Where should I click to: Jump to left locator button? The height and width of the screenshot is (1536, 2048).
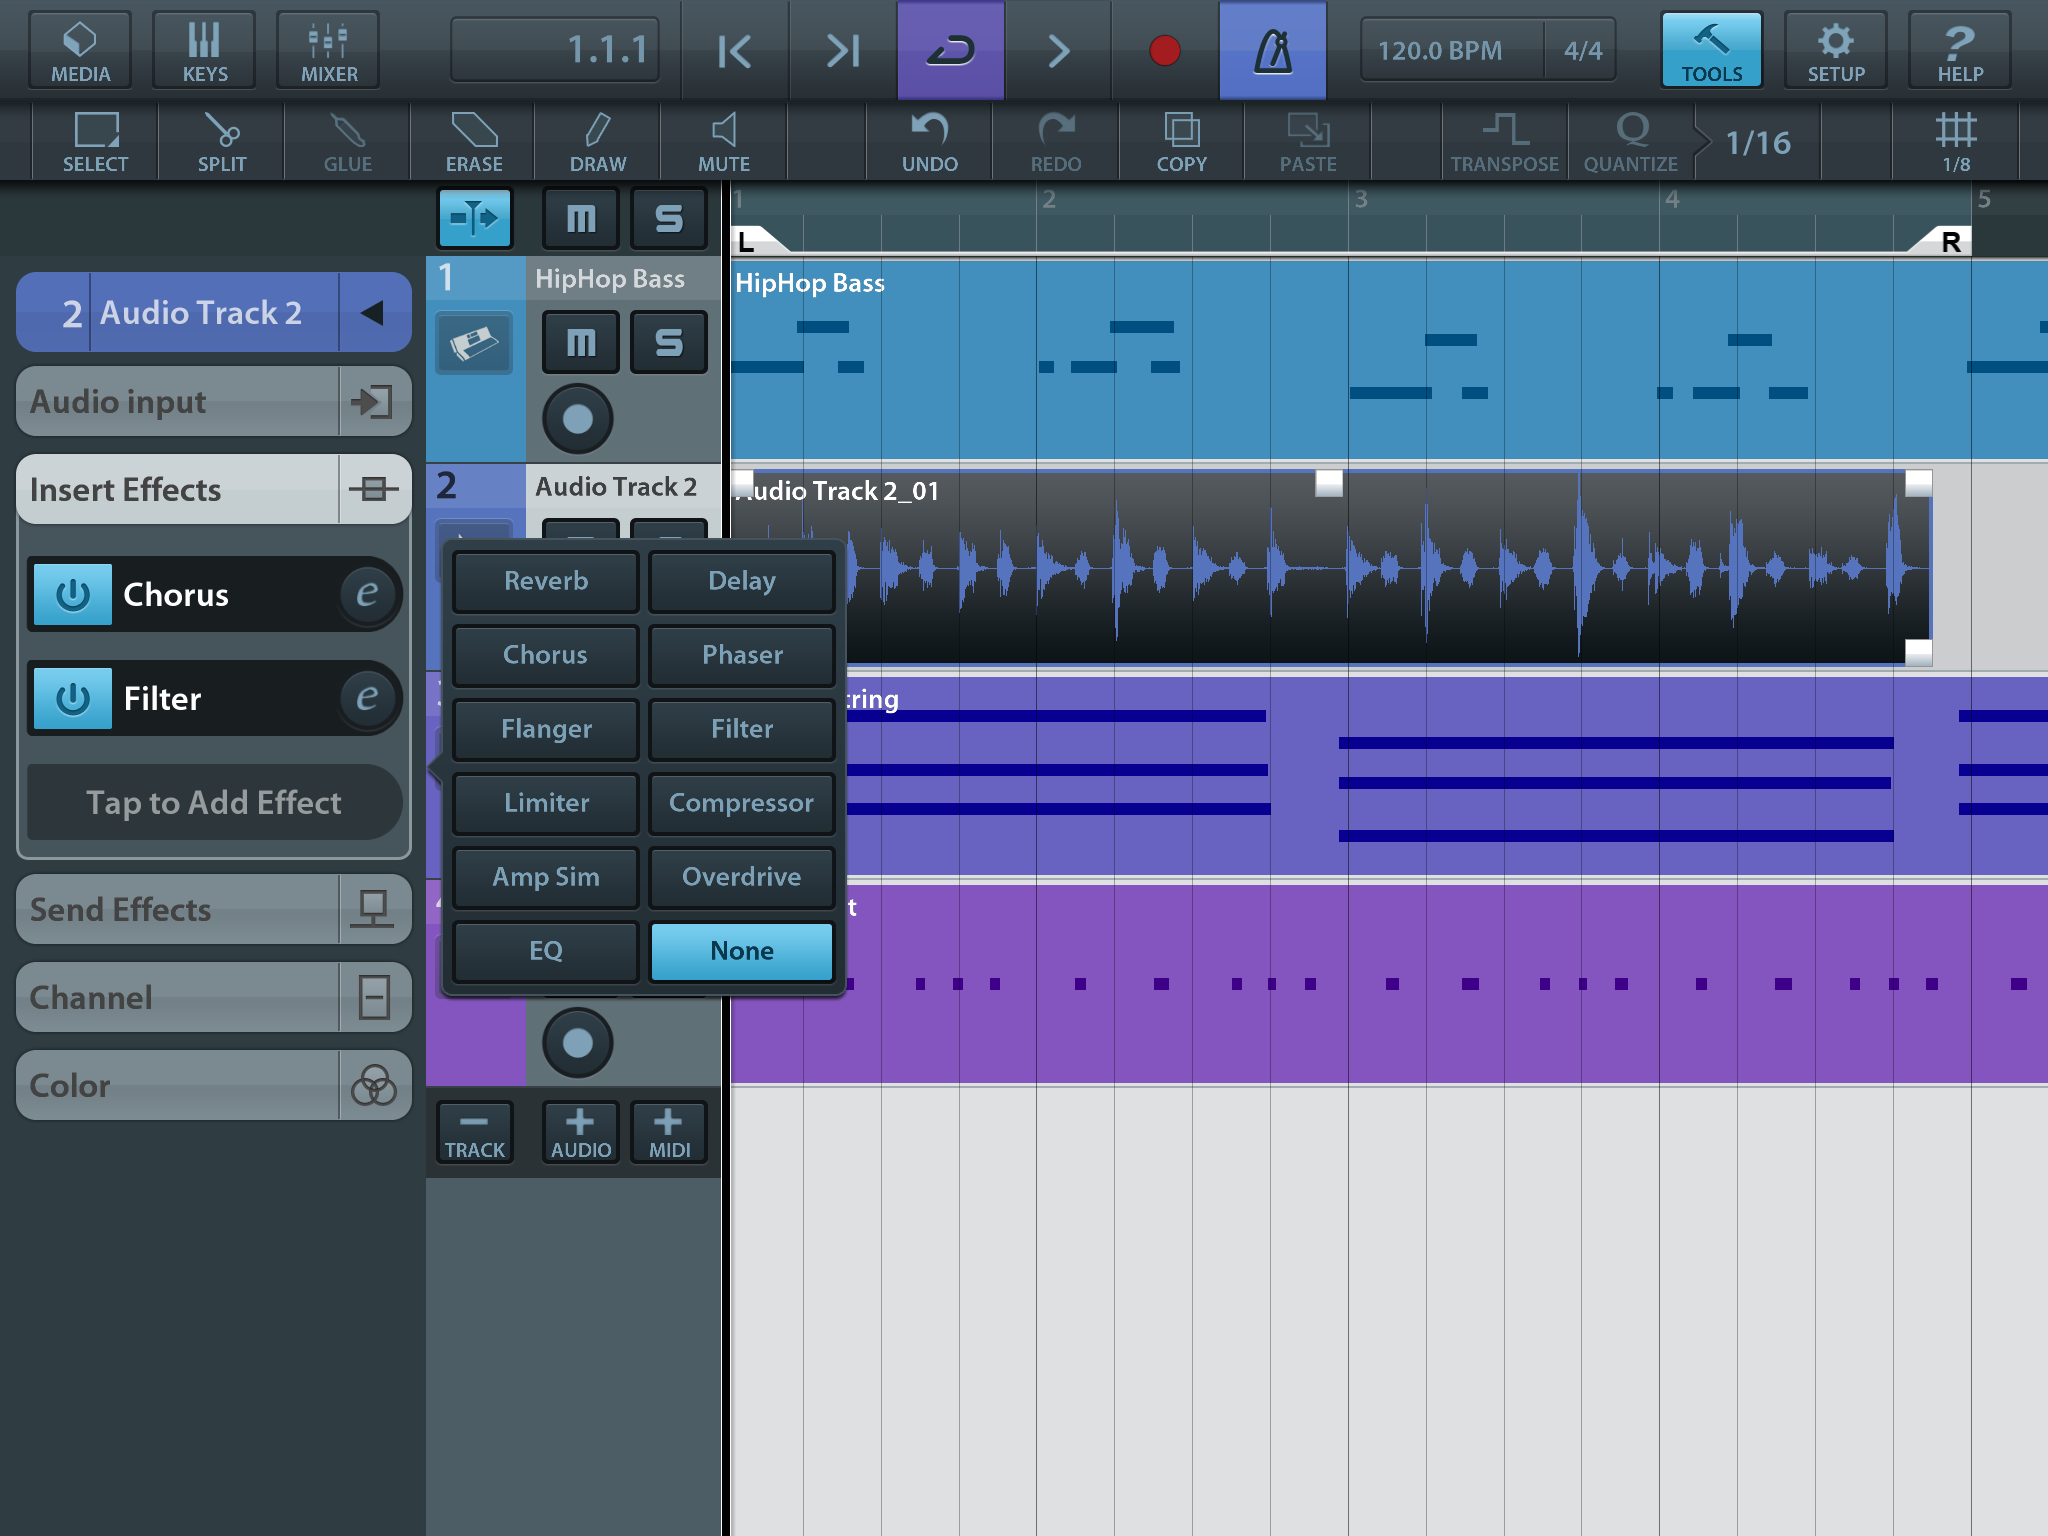point(735,50)
